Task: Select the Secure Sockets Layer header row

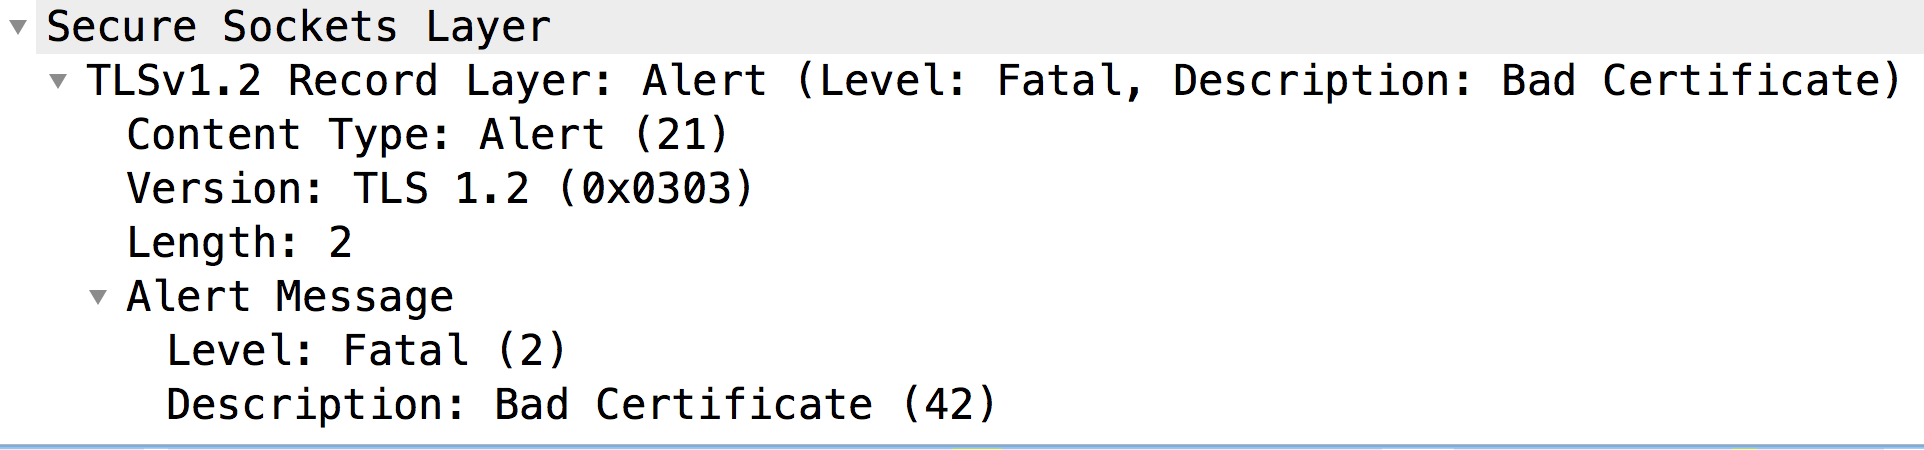Action: point(298,27)
